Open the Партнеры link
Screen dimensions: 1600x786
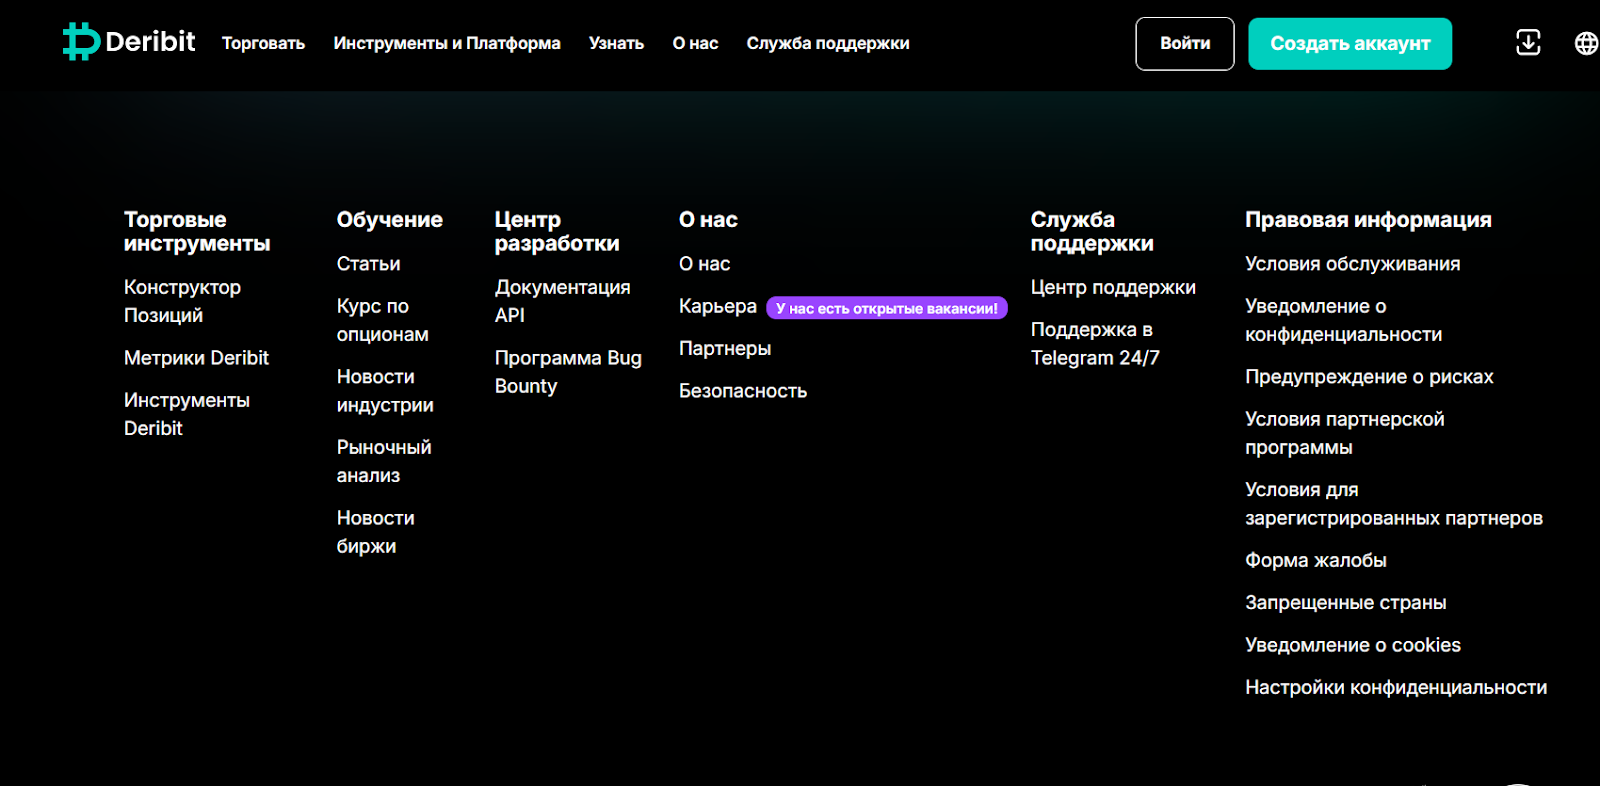(725, 348)
